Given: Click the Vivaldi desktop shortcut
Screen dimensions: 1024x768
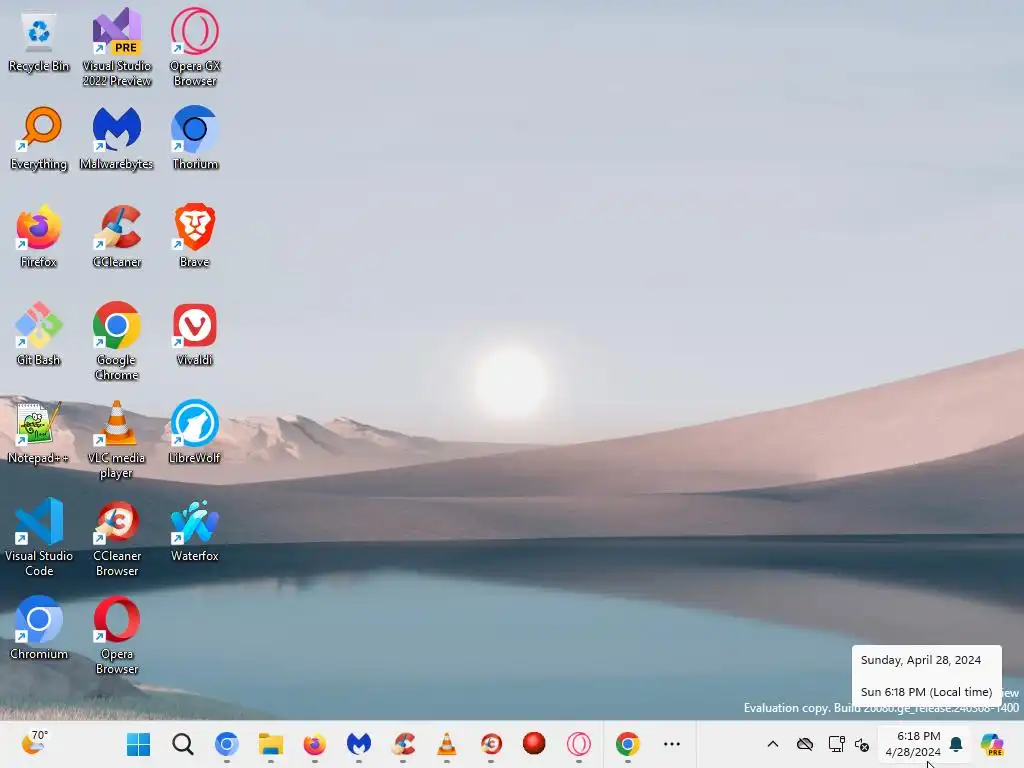Looking at the screenshot, I should pyautogui.click(x=195, y=334).
